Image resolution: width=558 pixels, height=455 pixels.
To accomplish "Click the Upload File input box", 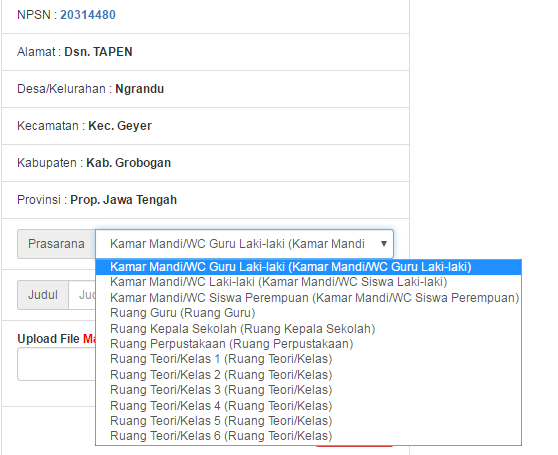I will point(57,364).
